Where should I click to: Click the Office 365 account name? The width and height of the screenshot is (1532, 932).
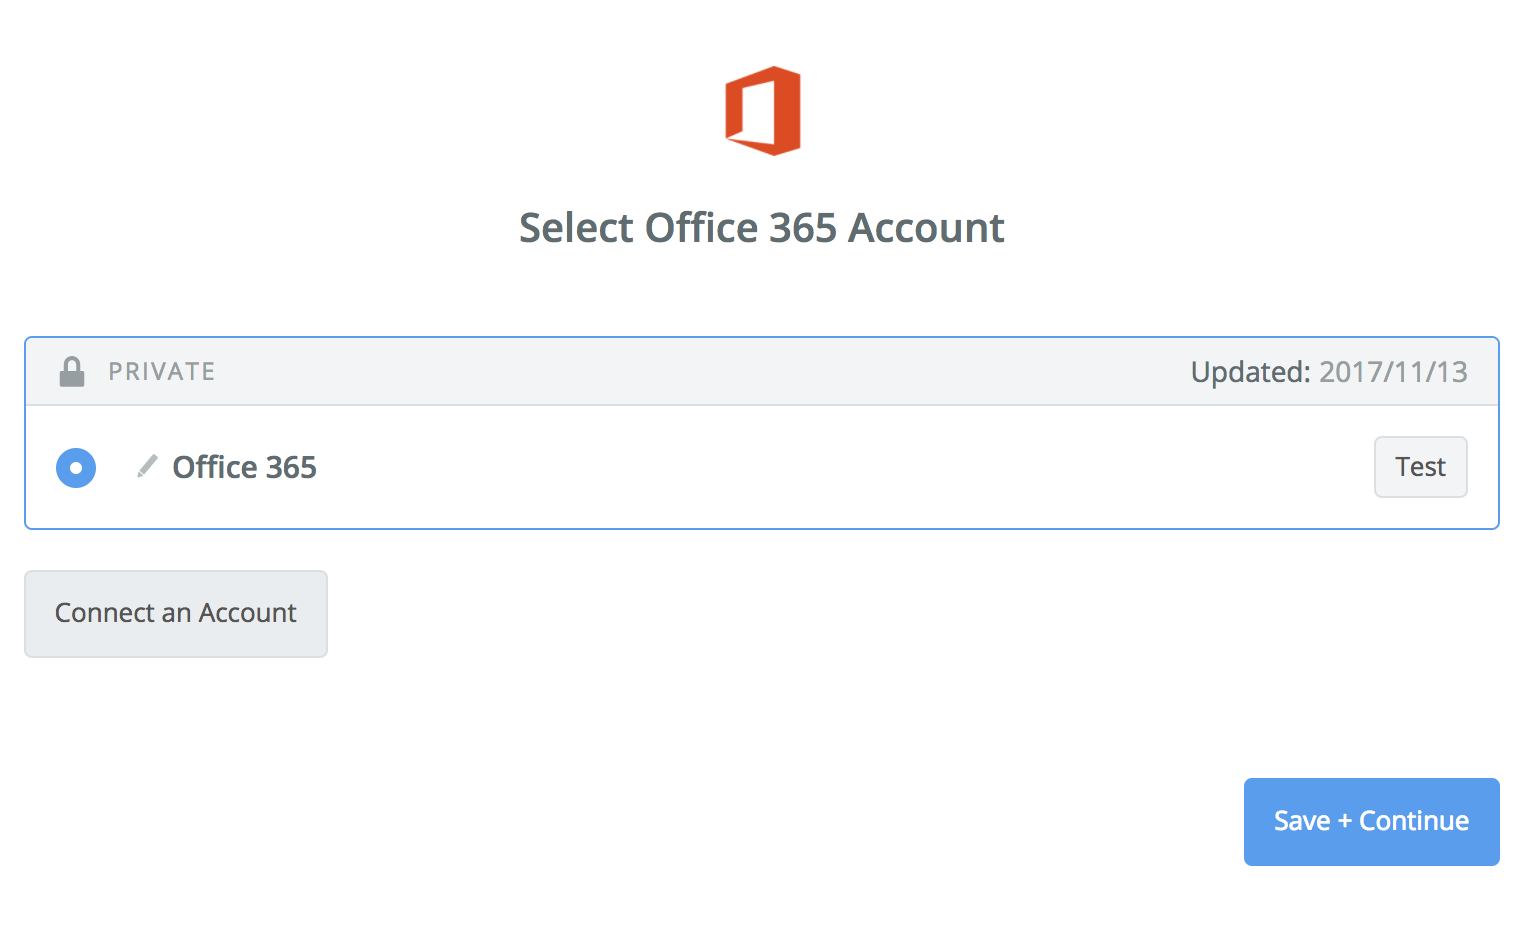(x=245, y=467)
